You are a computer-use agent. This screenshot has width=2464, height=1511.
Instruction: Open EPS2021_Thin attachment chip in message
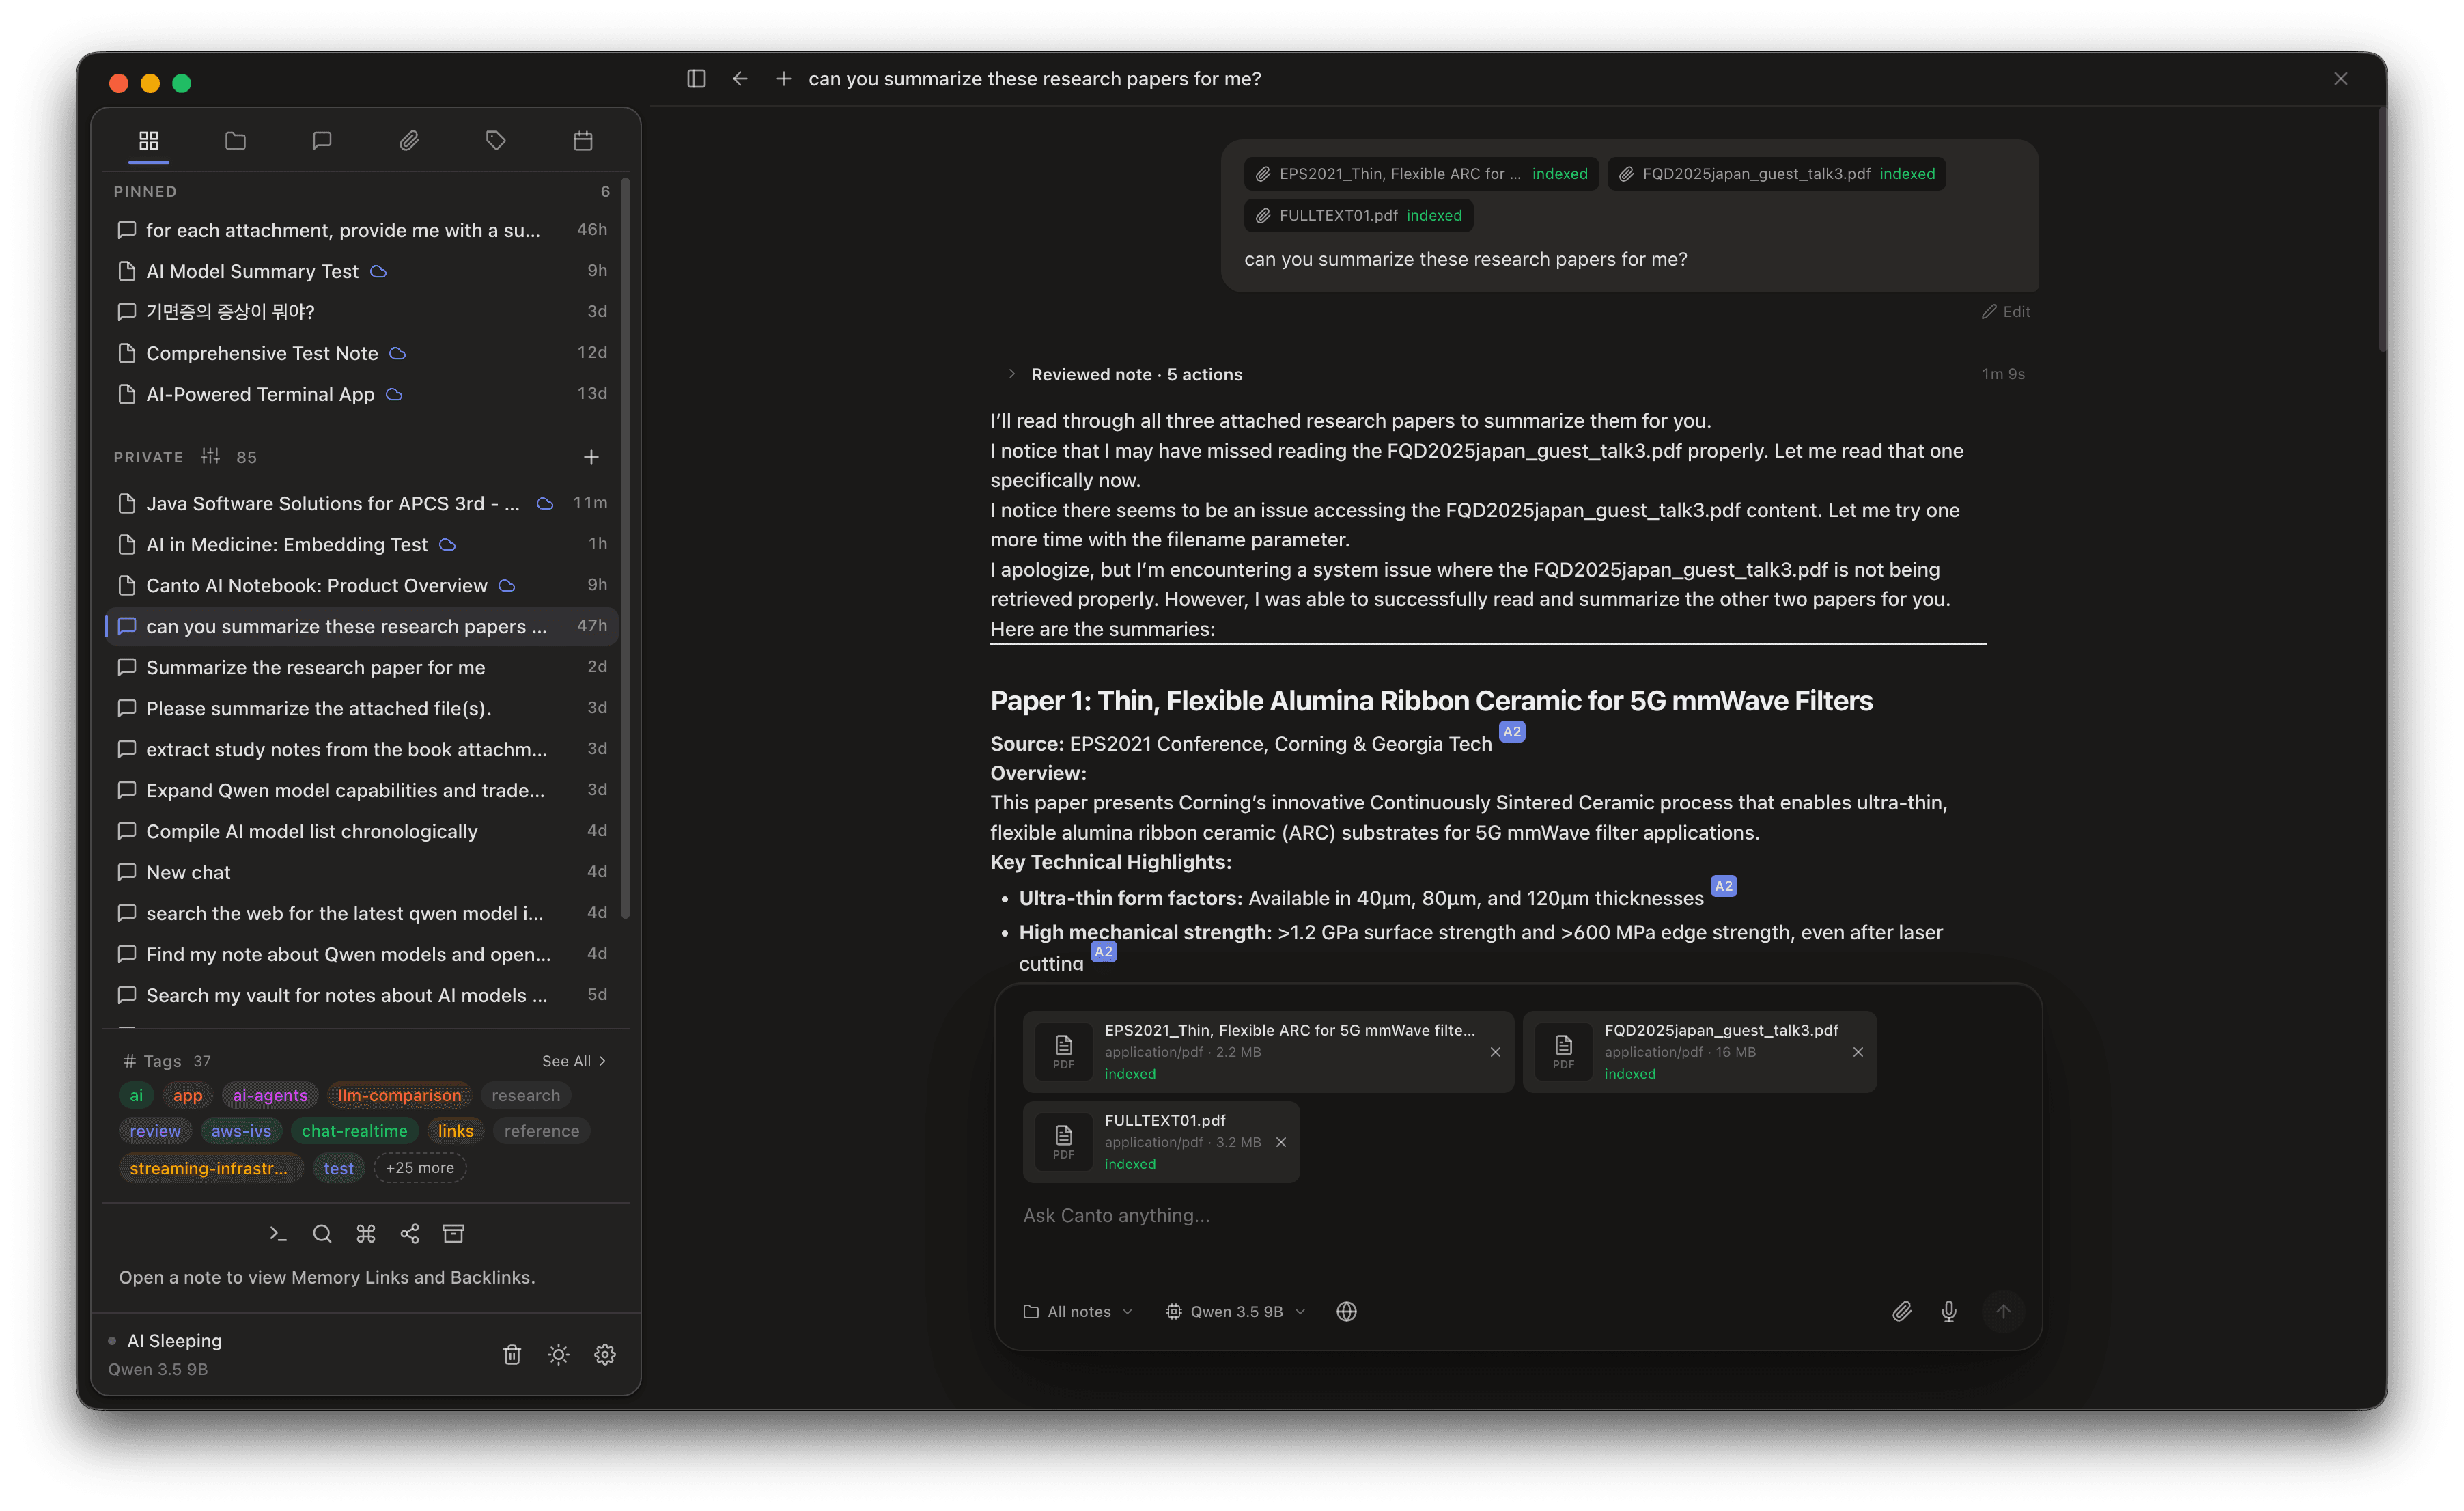1421,174
